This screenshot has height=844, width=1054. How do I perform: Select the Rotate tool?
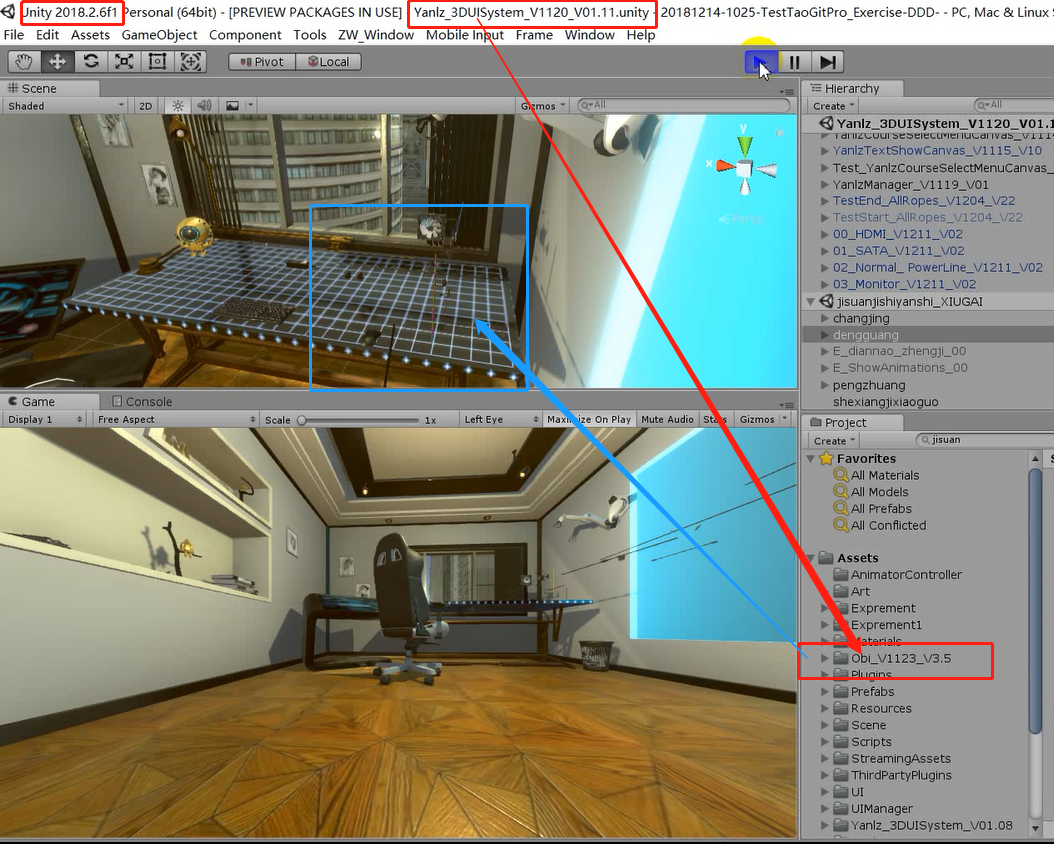click(x=90, y=60)
